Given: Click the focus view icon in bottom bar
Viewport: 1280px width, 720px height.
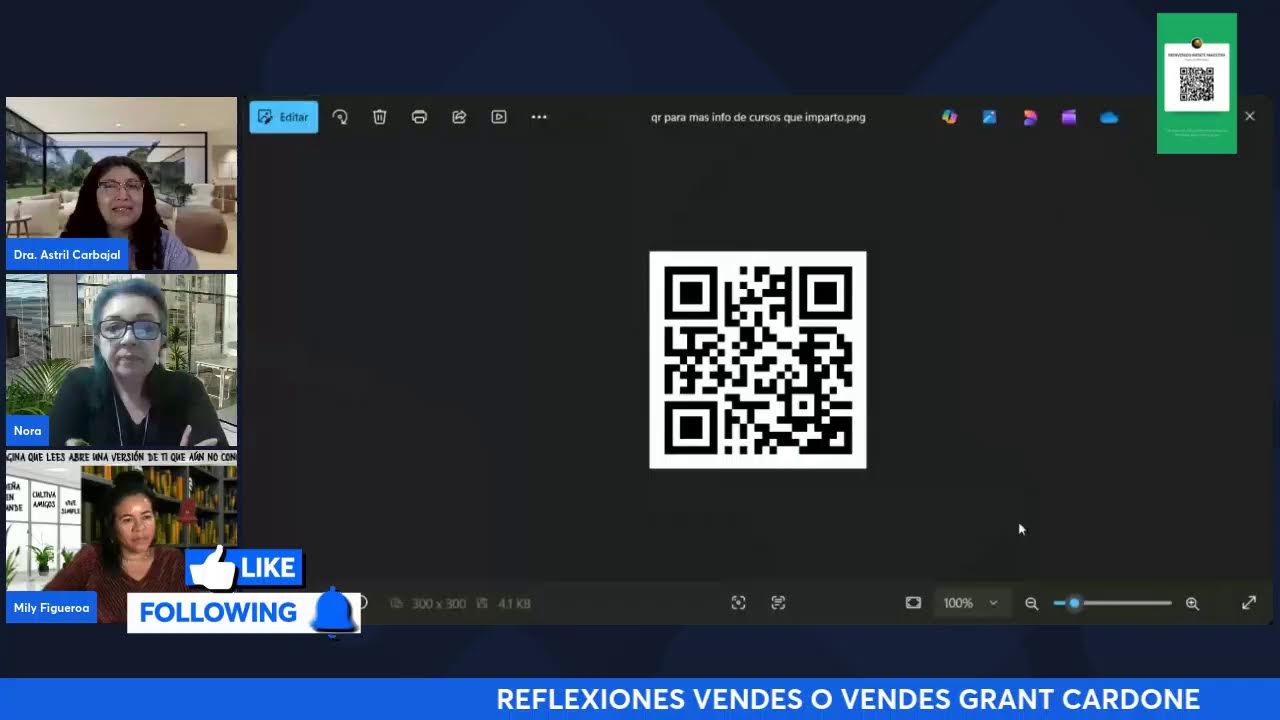Looking at the screenshot, I should coord(738,603).
